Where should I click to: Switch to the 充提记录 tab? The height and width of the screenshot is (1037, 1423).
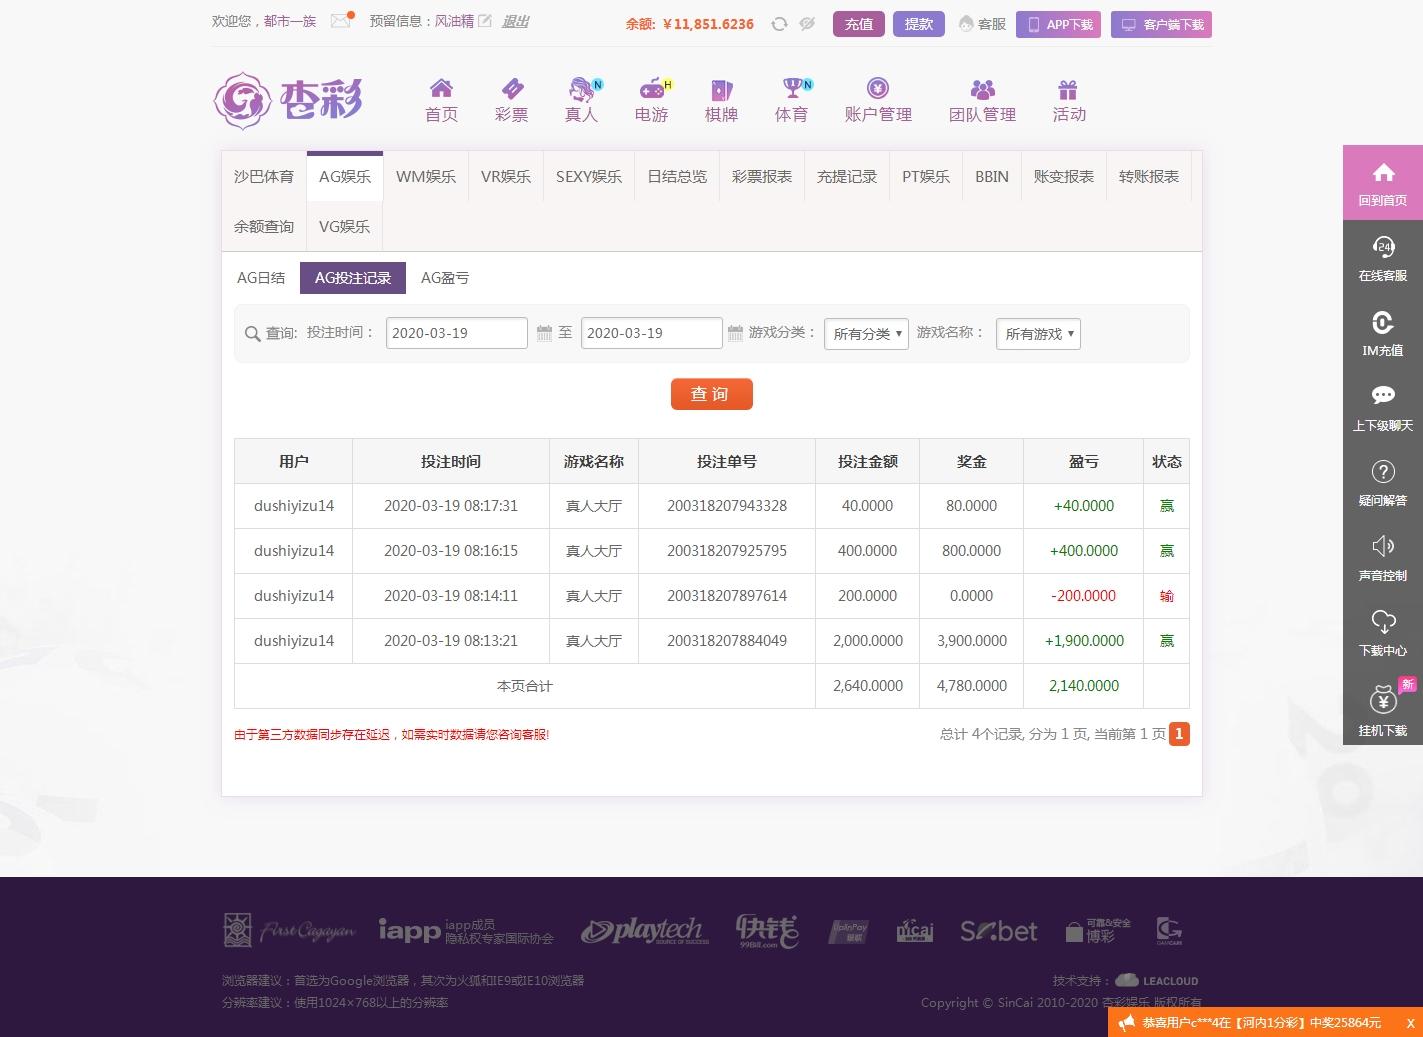tap(846, 176)
